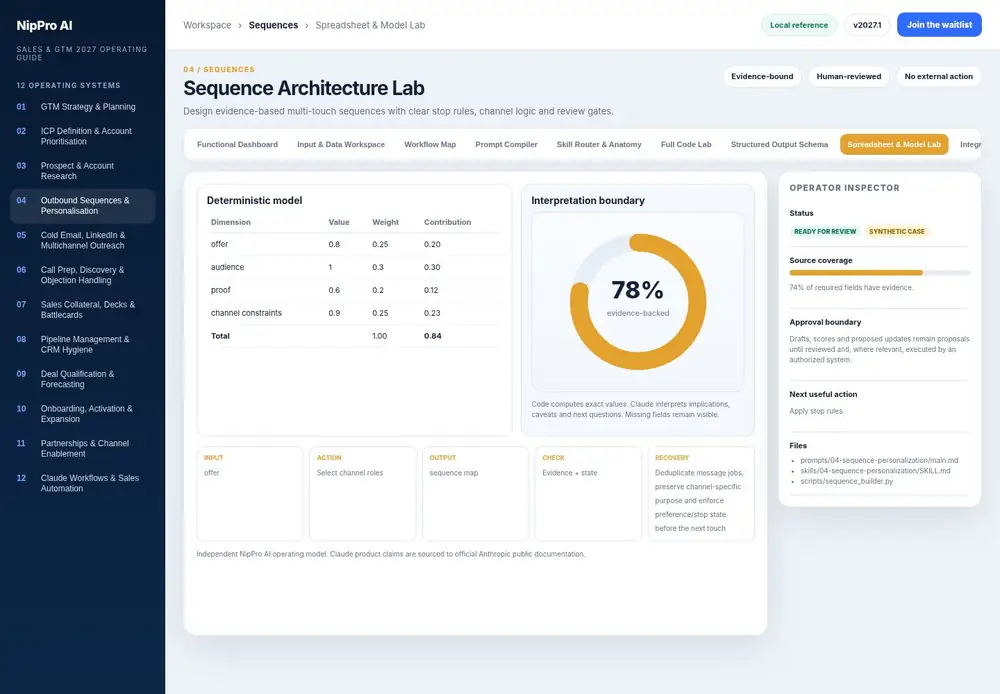Click the INPUT step card
Image resolution: width=1000 pixels, height=694 pixels.
click(x=249, y=493)
